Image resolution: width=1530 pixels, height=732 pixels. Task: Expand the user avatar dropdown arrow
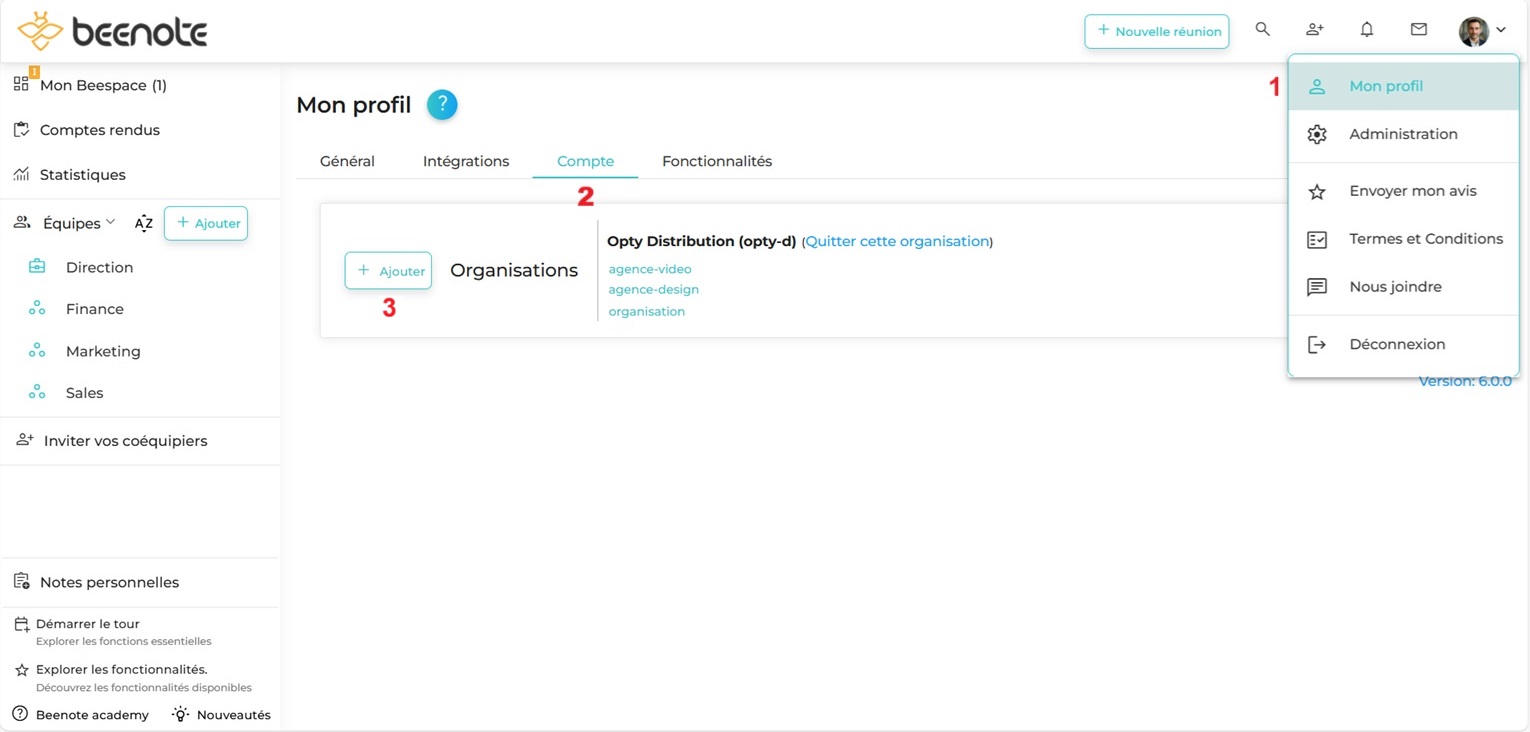click(x=1501, y=30)
